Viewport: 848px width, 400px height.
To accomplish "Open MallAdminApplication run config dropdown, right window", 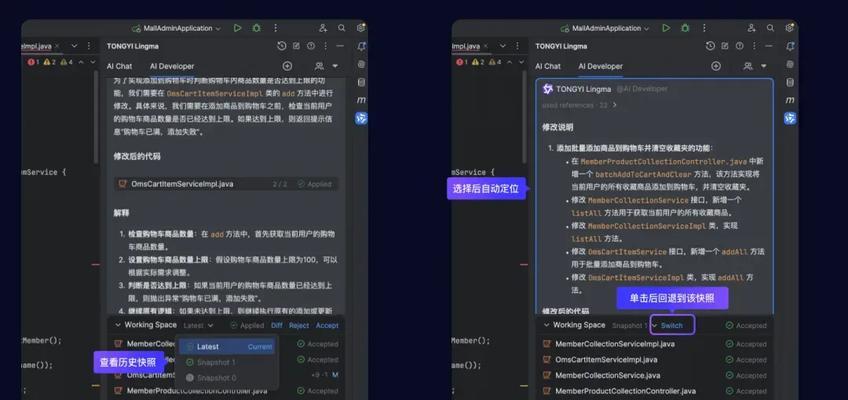I will [647, 28].
